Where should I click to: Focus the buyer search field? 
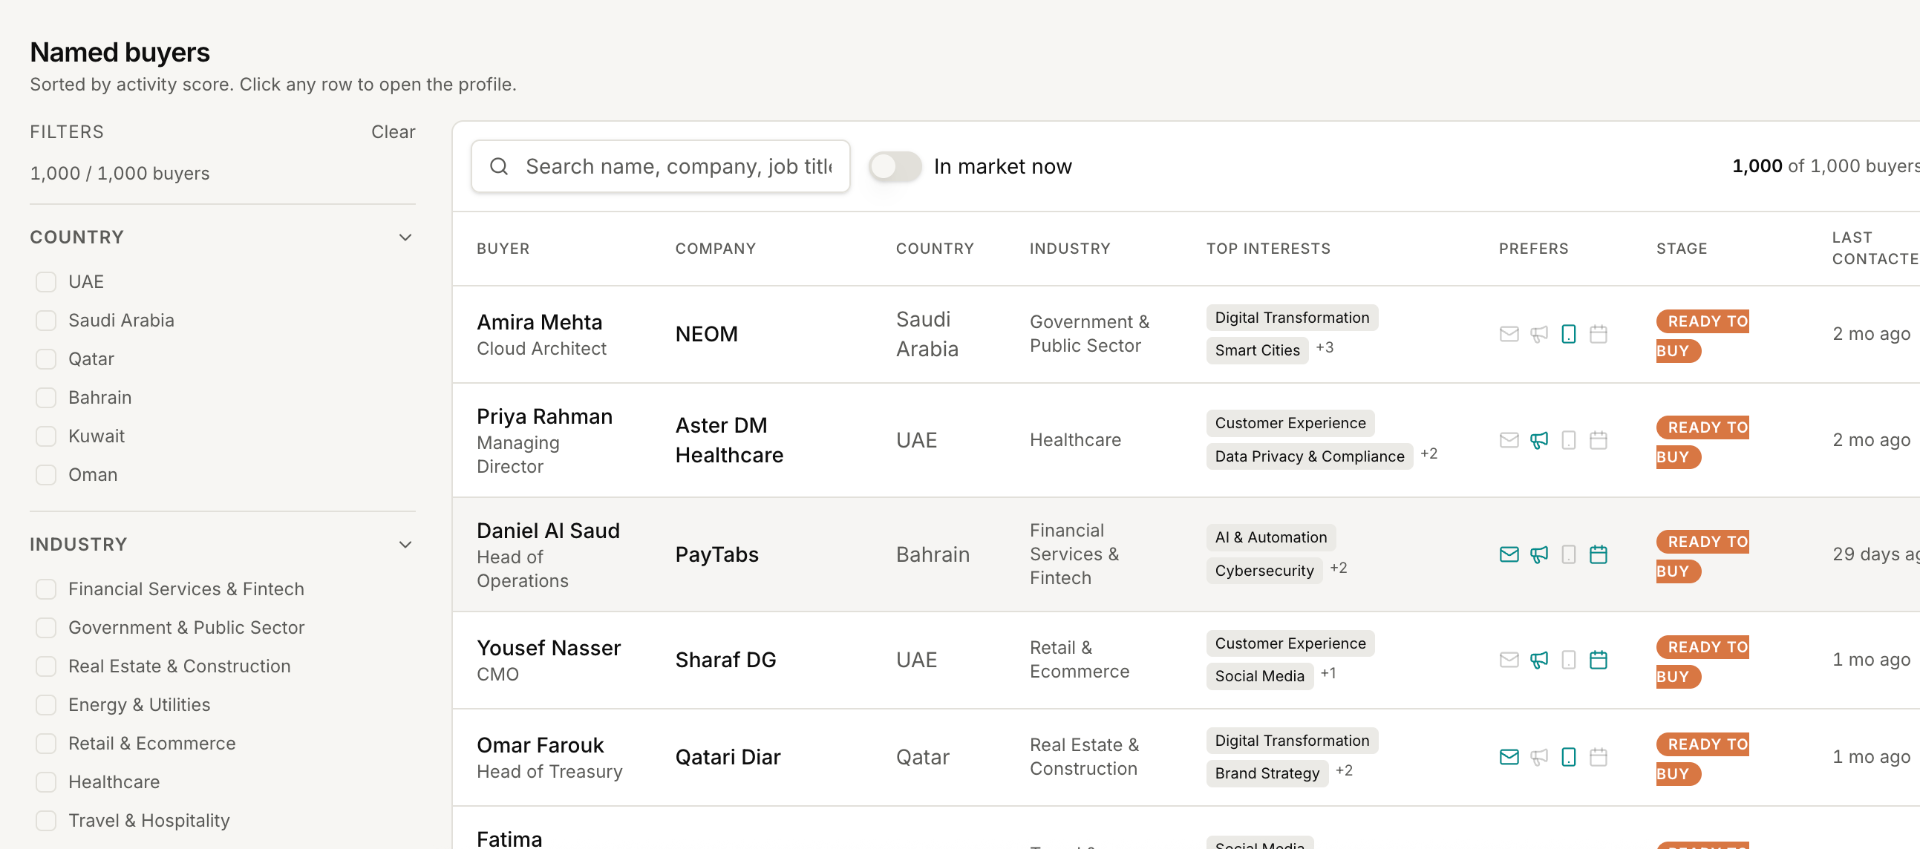661,166
